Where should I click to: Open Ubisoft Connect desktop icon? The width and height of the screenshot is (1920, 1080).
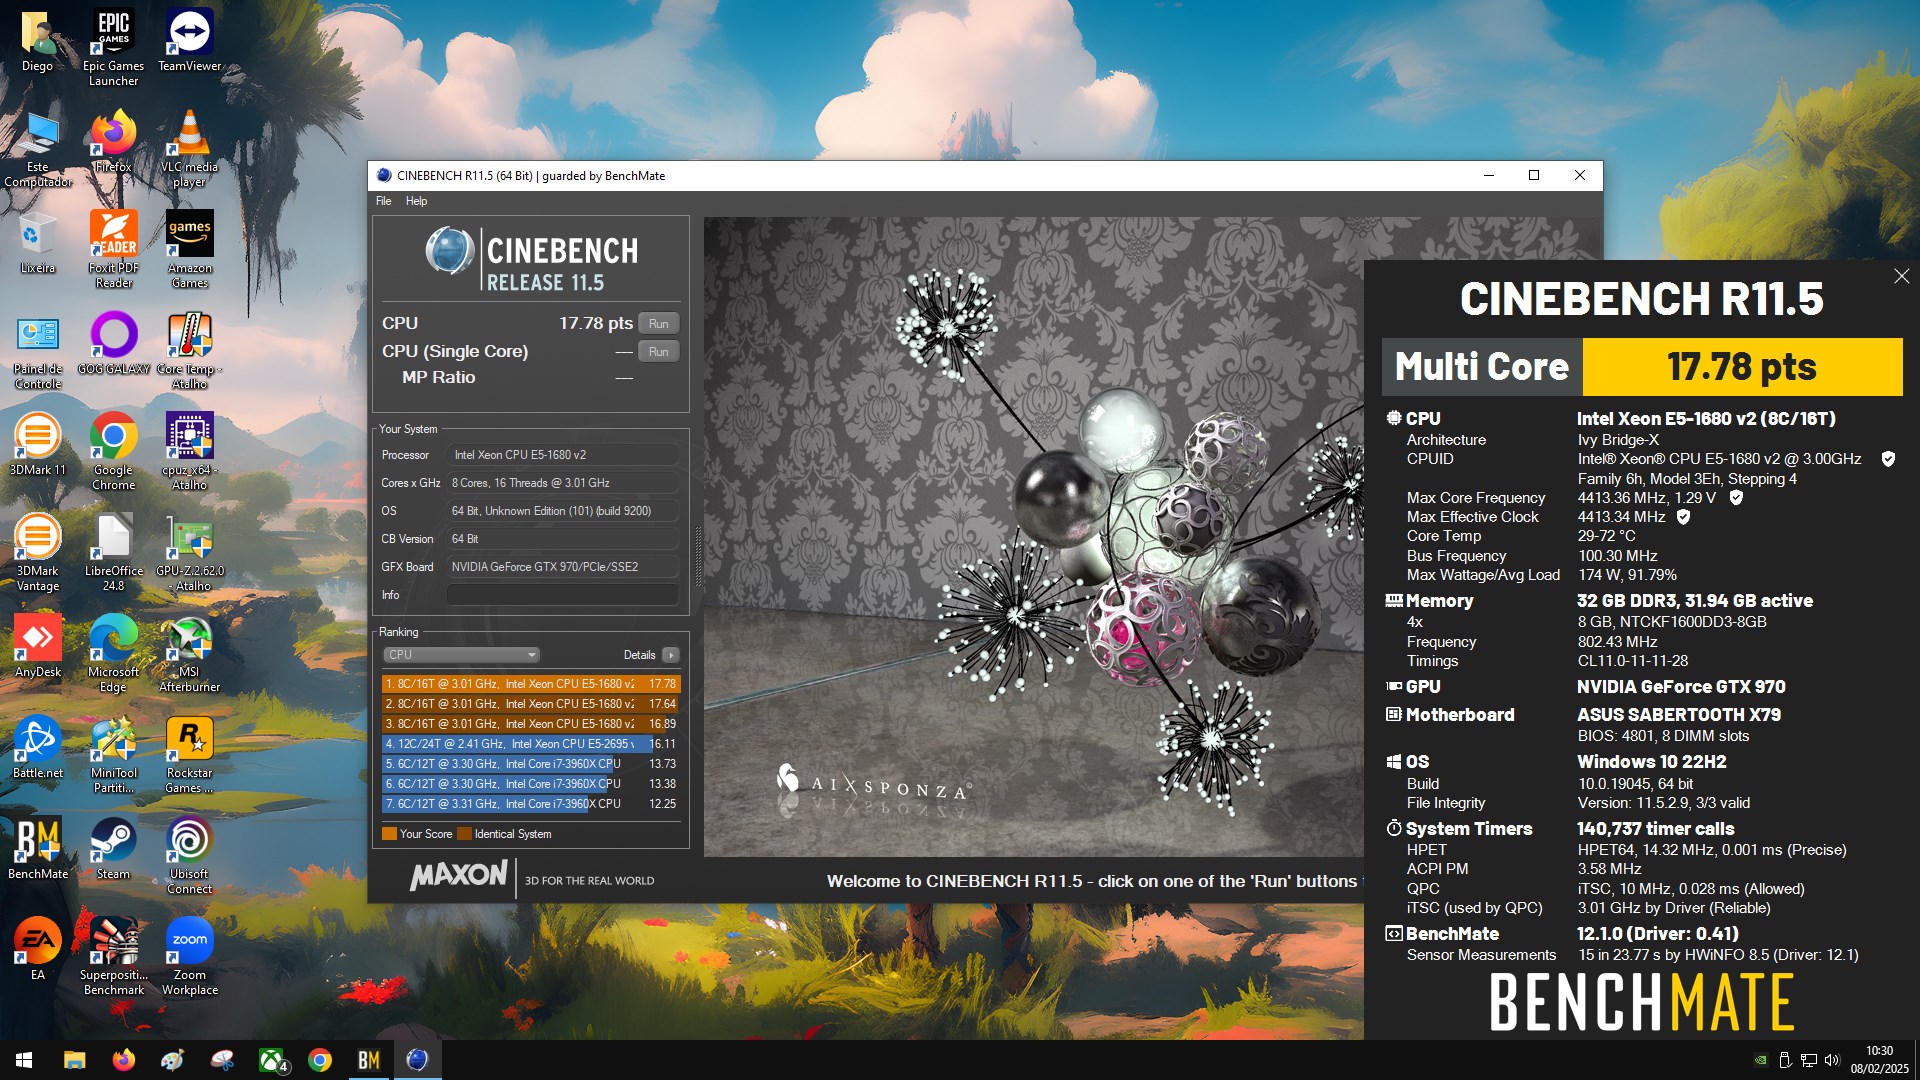point(189,855)
